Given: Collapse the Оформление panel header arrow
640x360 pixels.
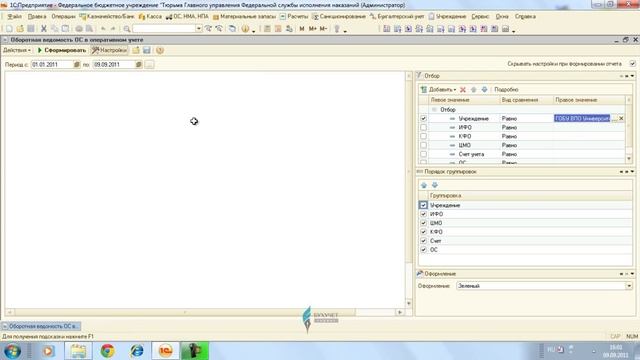Looking at the screenshot, I should (633, 274).
